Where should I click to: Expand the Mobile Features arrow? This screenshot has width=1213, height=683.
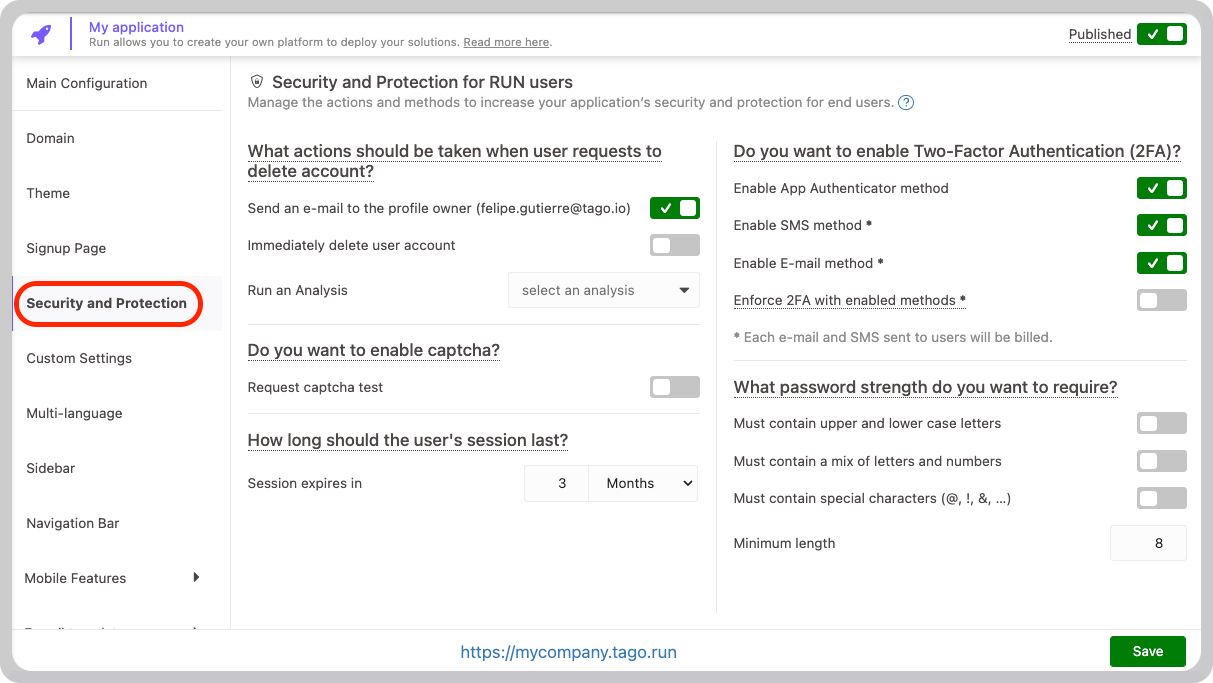[196, 577]
